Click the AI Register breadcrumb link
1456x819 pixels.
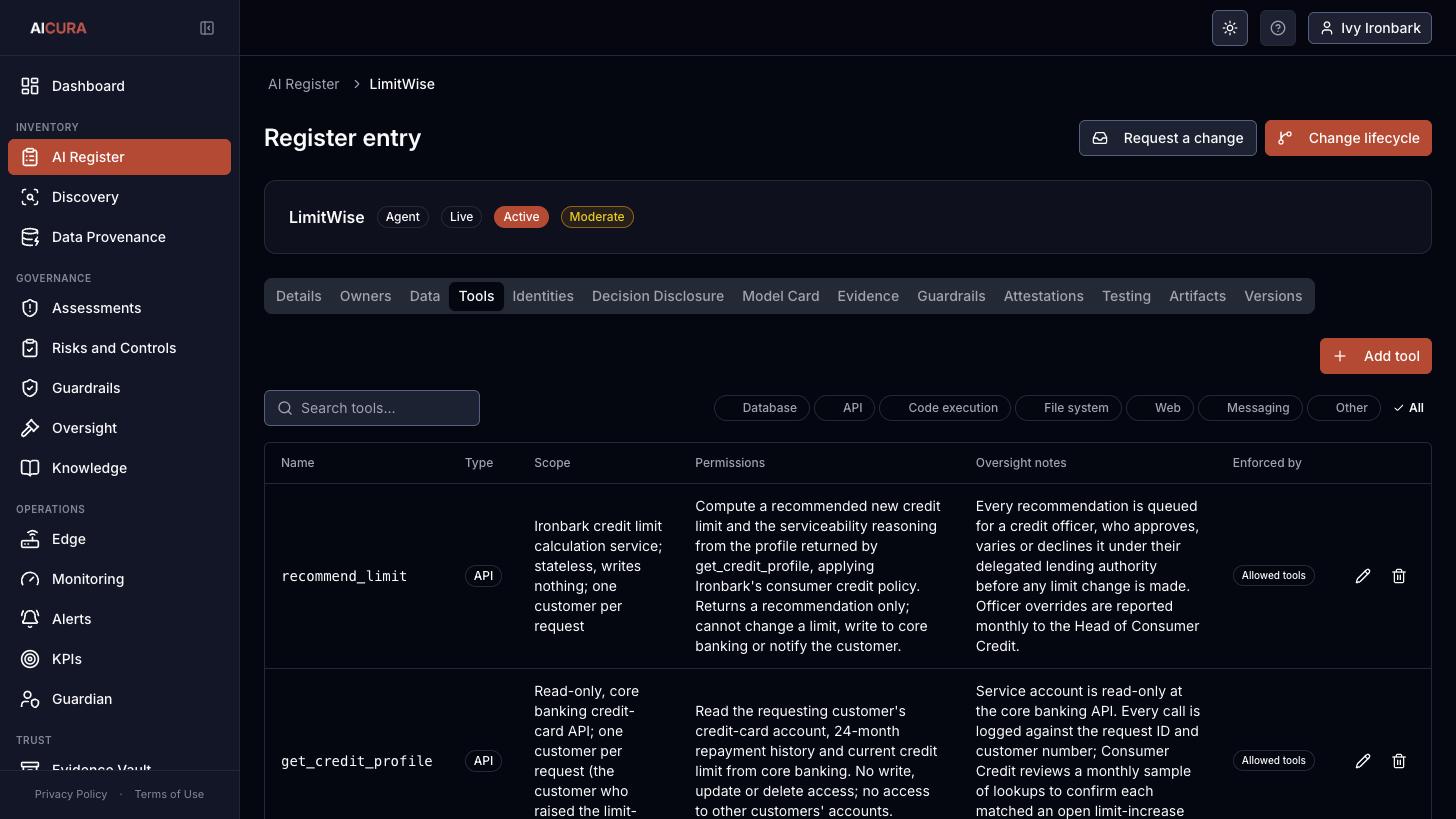tap(303, 84)
